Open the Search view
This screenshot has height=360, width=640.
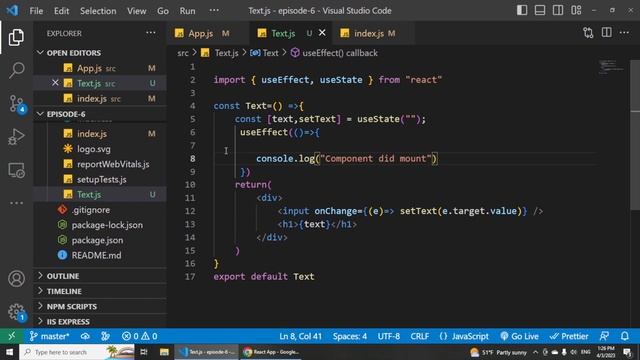16,70
